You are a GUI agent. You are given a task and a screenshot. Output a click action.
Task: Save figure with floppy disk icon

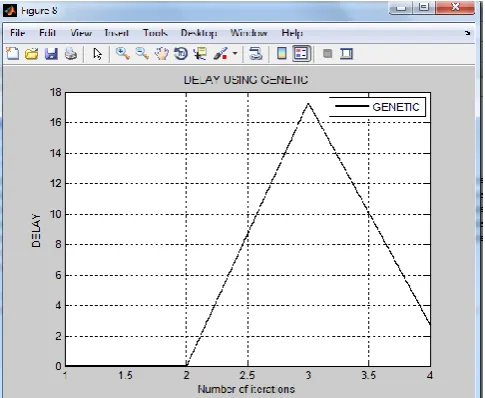[51, 54]
